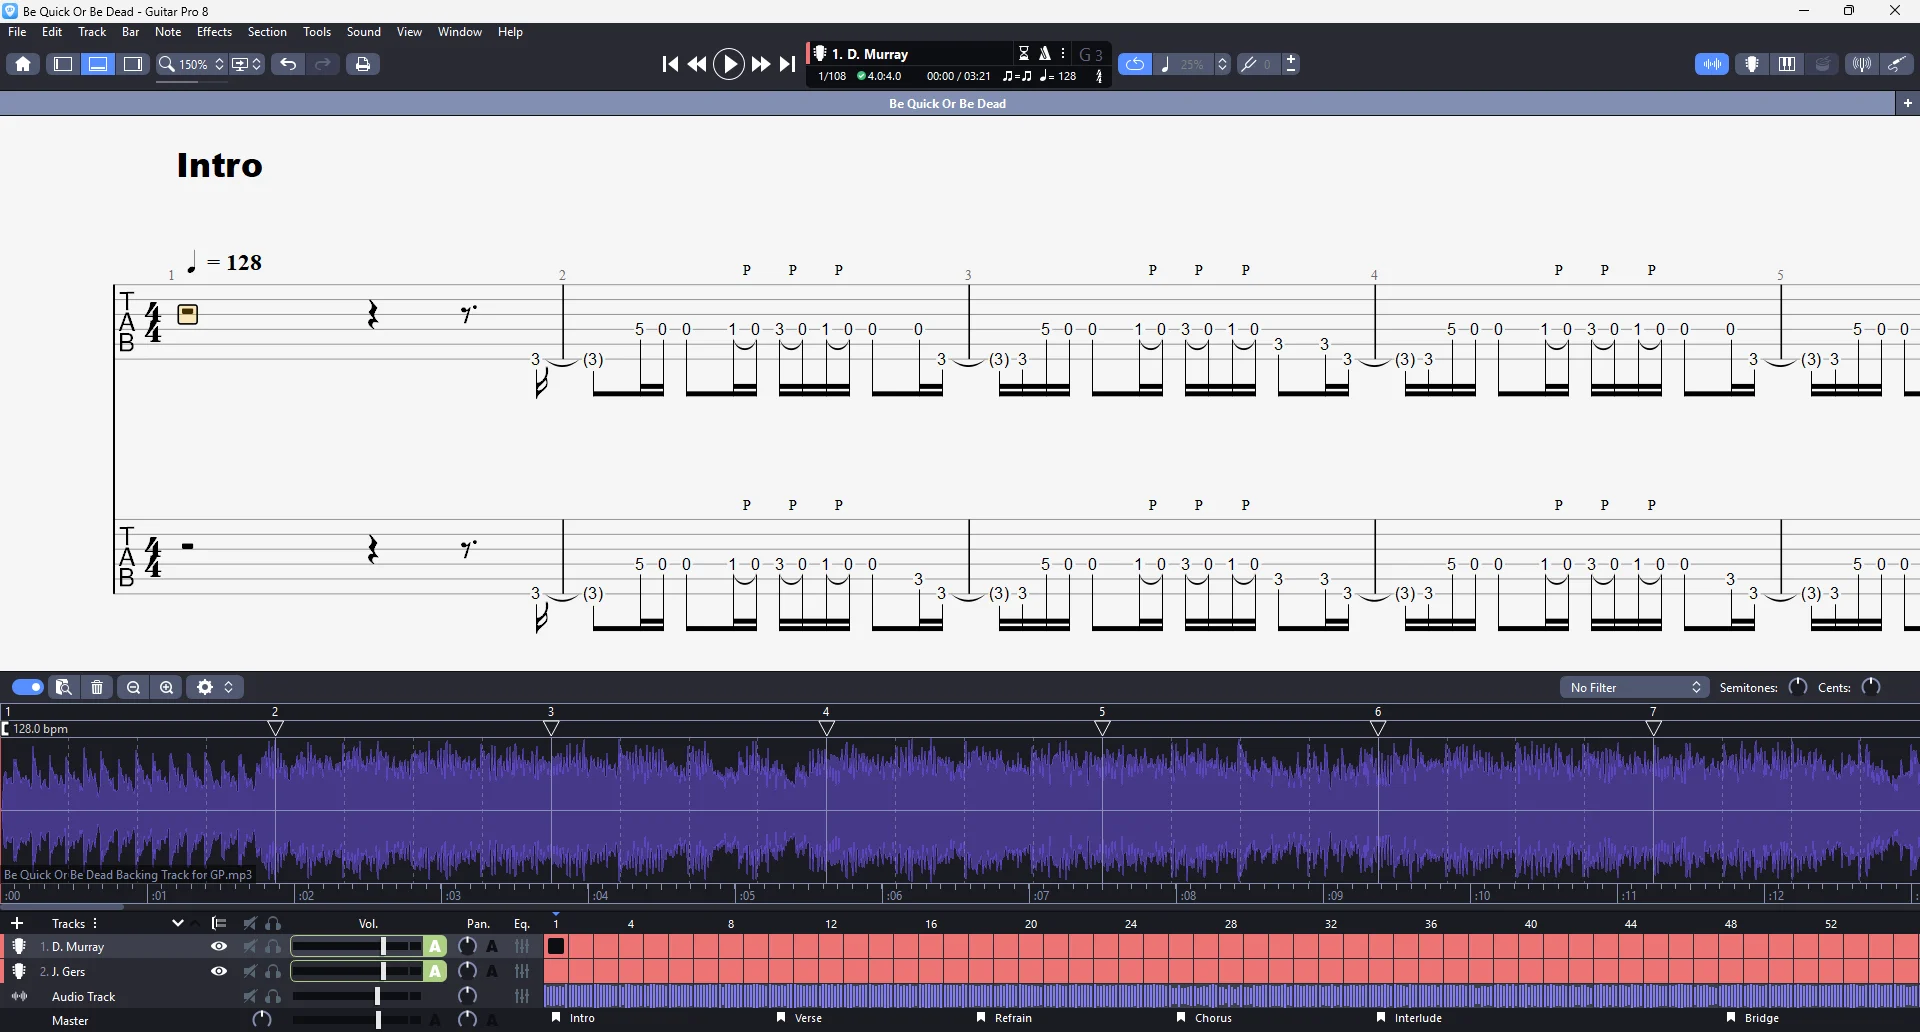Click the redo arrow
The width and height of the screenshot is (1920, 1032).
[323, 64]
